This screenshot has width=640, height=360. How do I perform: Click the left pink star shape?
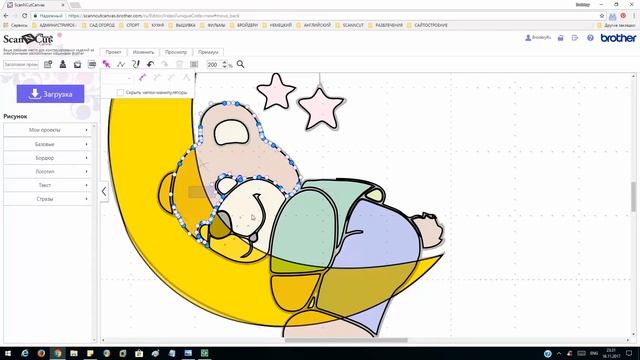pos(276,91)
